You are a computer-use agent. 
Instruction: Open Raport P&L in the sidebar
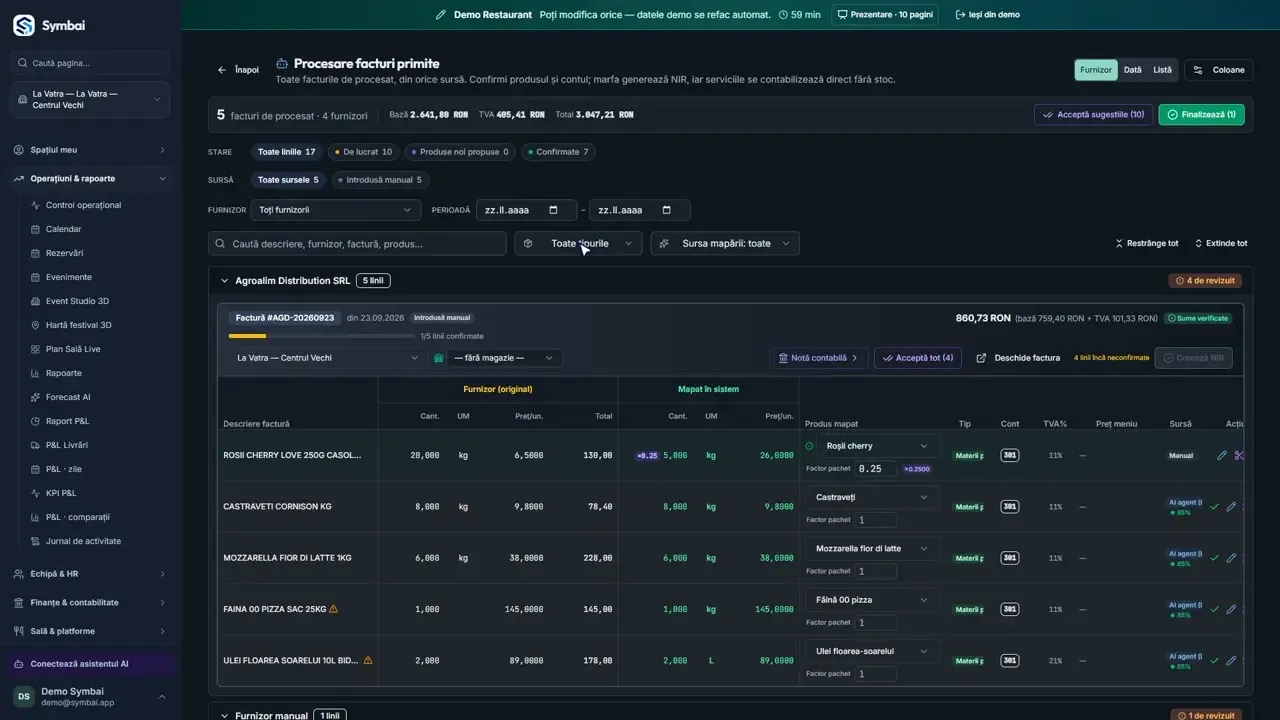pos(67,421)
